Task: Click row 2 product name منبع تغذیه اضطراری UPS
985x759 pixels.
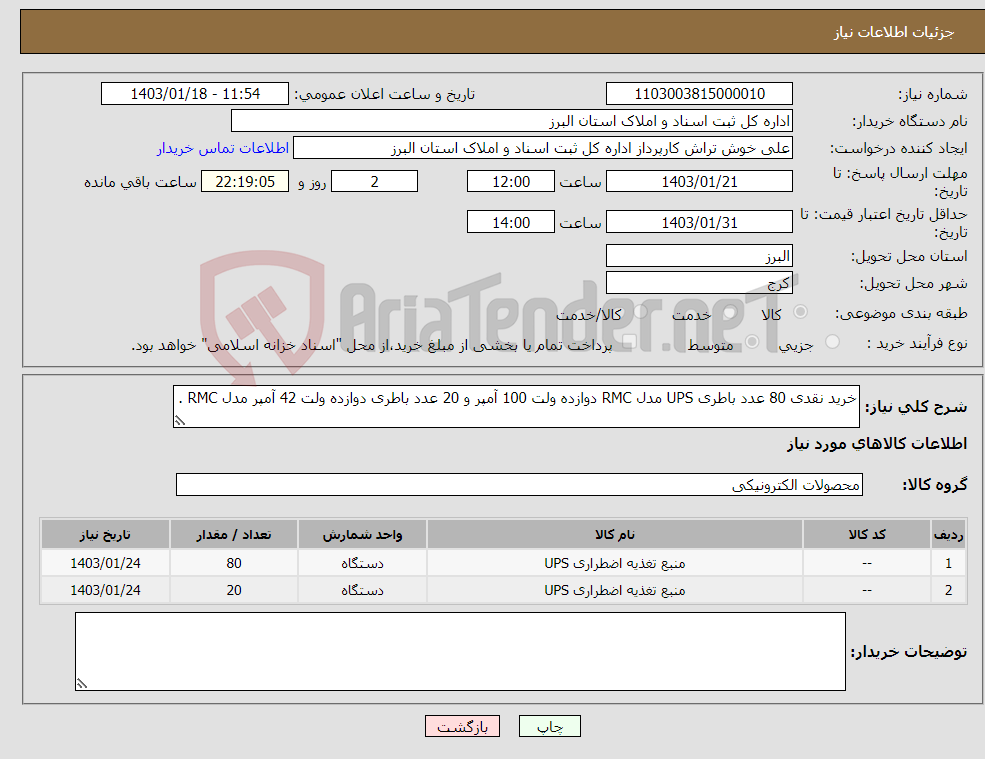Action: (x=615, y=590)
